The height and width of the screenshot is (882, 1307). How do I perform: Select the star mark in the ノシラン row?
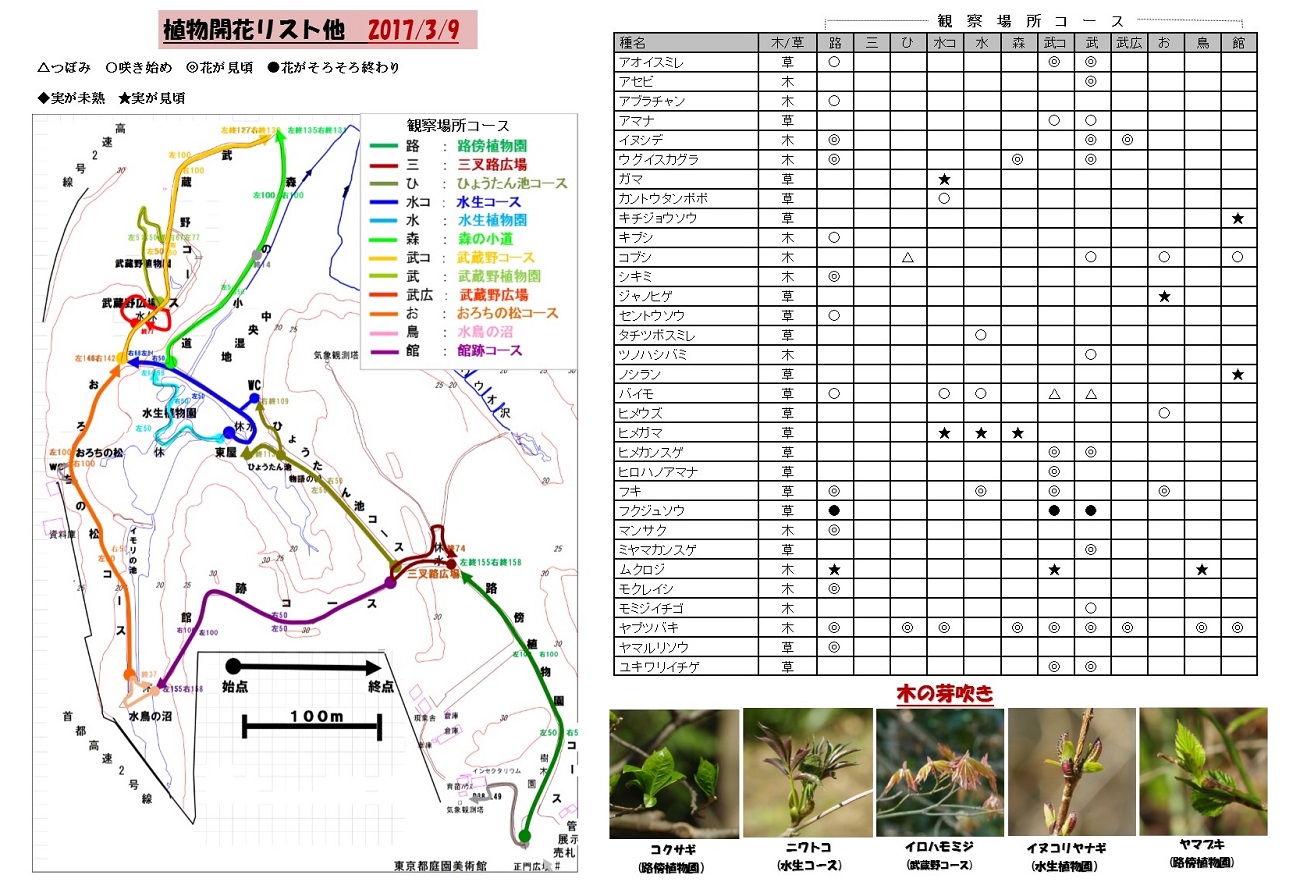[x=1238, y=374]
